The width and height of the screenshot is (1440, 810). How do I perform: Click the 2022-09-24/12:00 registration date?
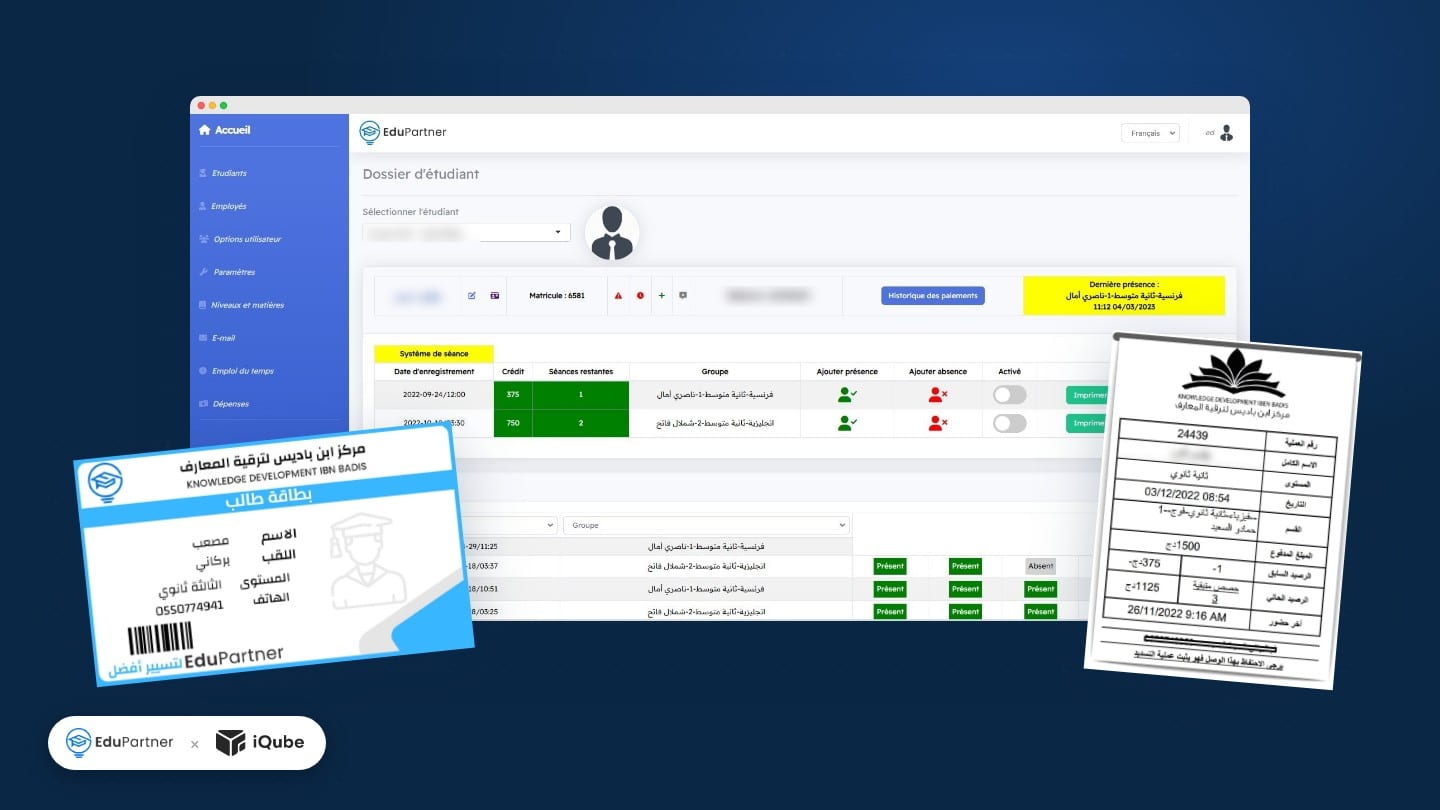point(434,395)
